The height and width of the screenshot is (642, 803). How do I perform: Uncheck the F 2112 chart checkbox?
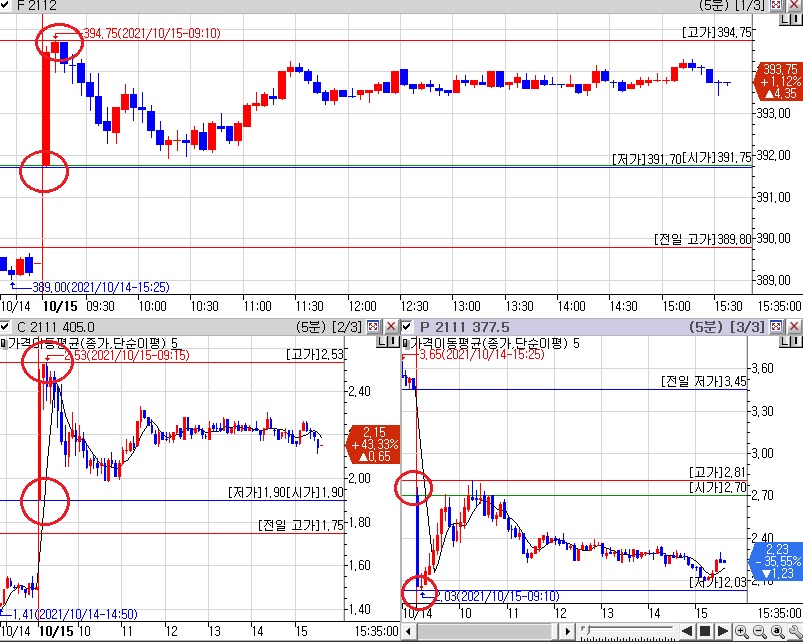(5, 5)
